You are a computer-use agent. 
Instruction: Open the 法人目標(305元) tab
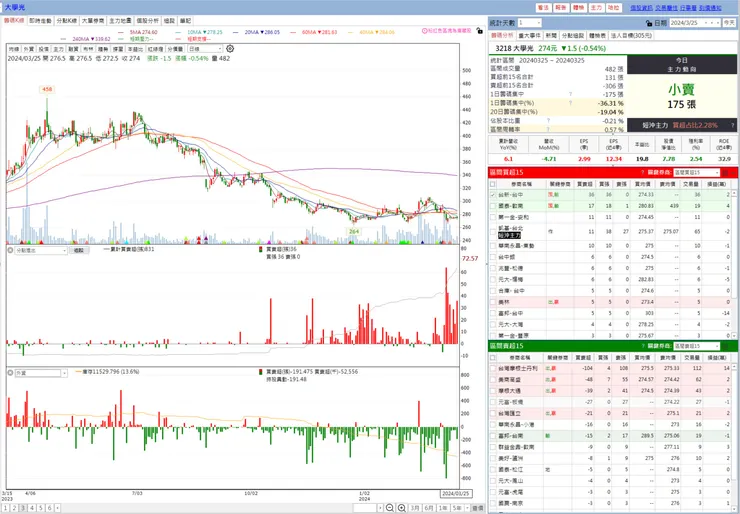click(x=631, y=35)
